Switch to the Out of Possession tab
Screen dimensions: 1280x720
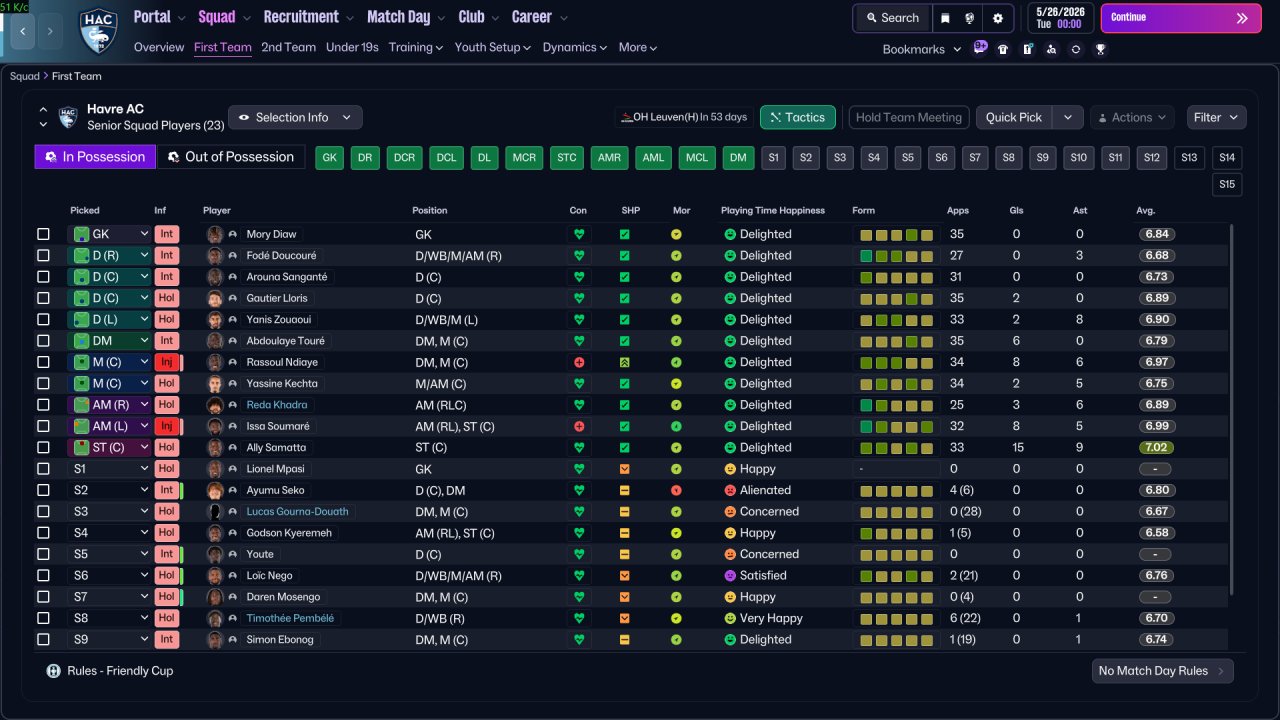tap(231, 156)
